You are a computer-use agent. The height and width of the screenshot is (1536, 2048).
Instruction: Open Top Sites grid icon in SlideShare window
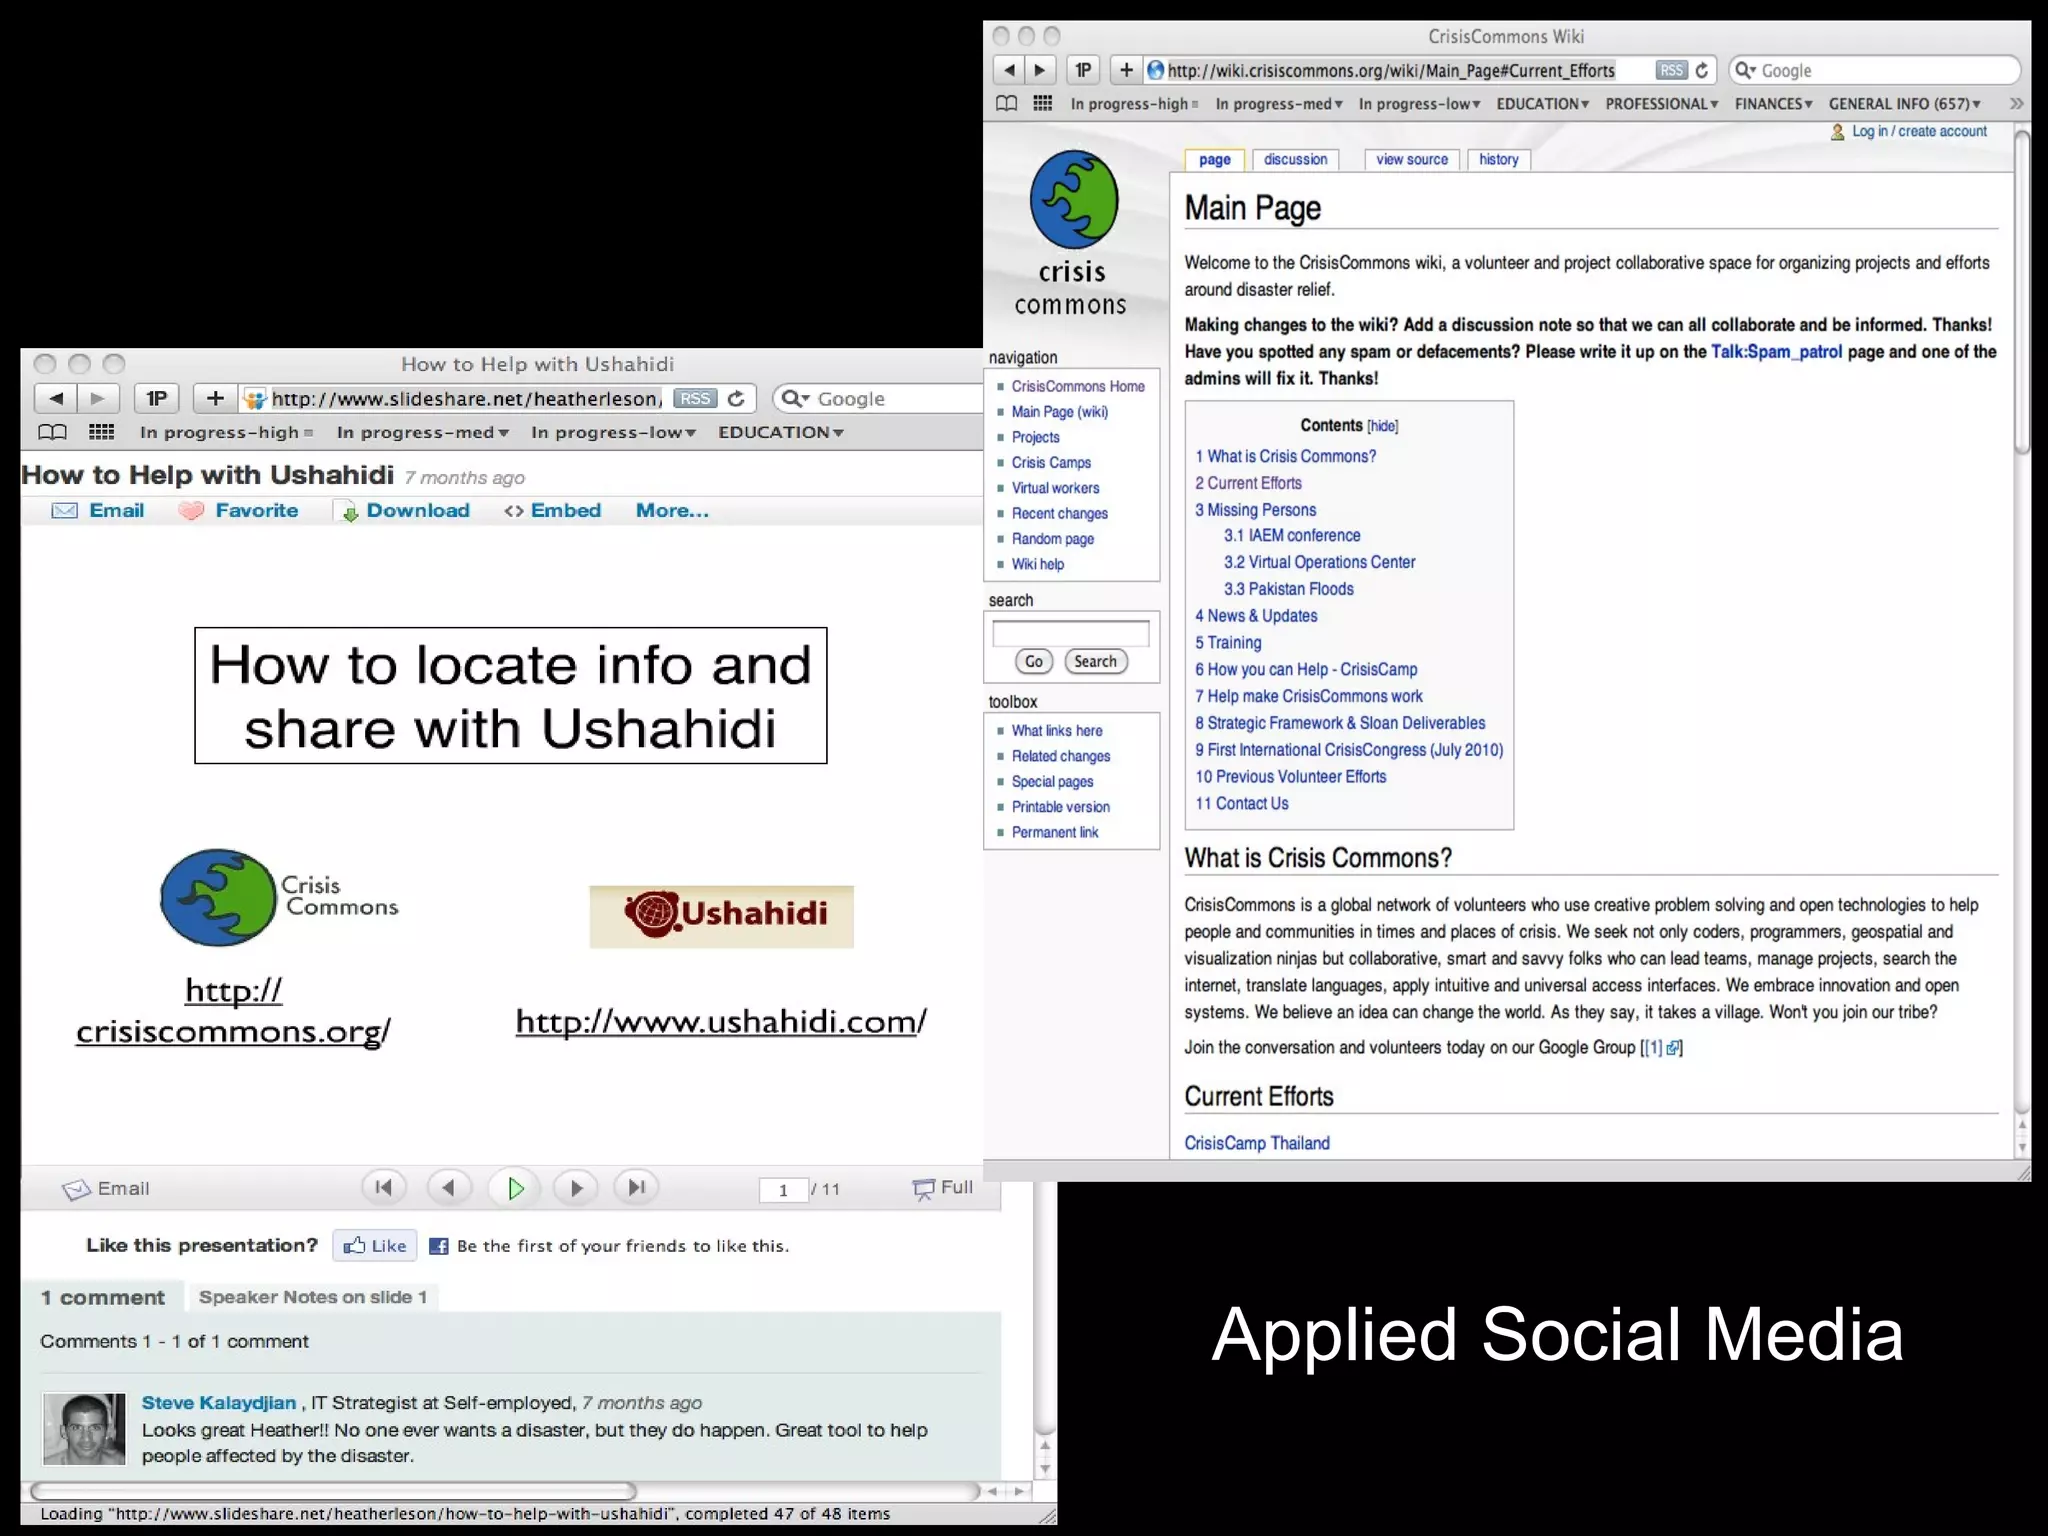(101, 432)
